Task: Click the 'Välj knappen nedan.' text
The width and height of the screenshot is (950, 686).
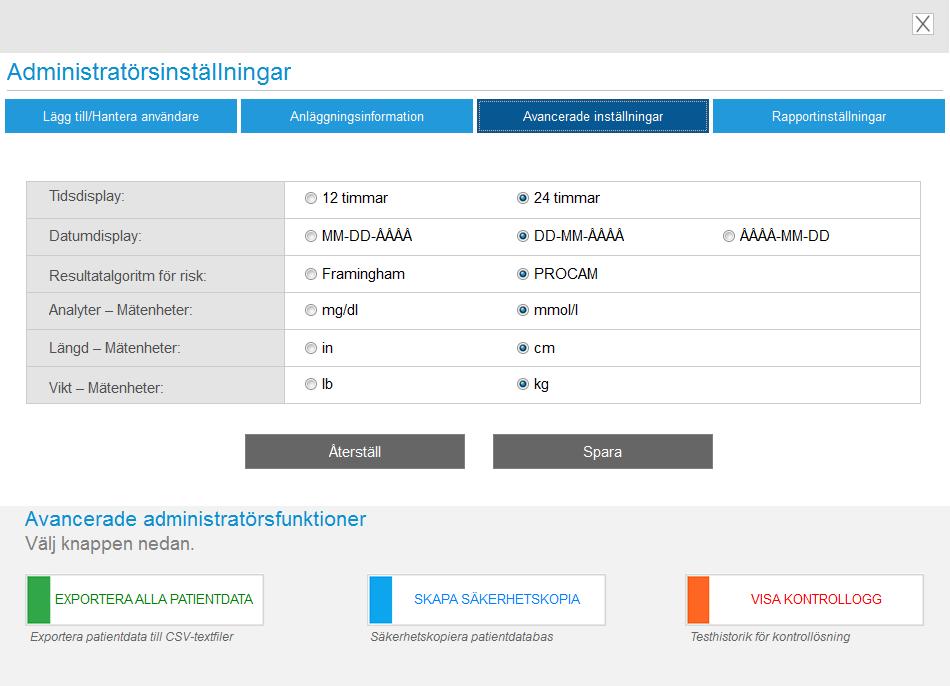Action: click(110, 544)
